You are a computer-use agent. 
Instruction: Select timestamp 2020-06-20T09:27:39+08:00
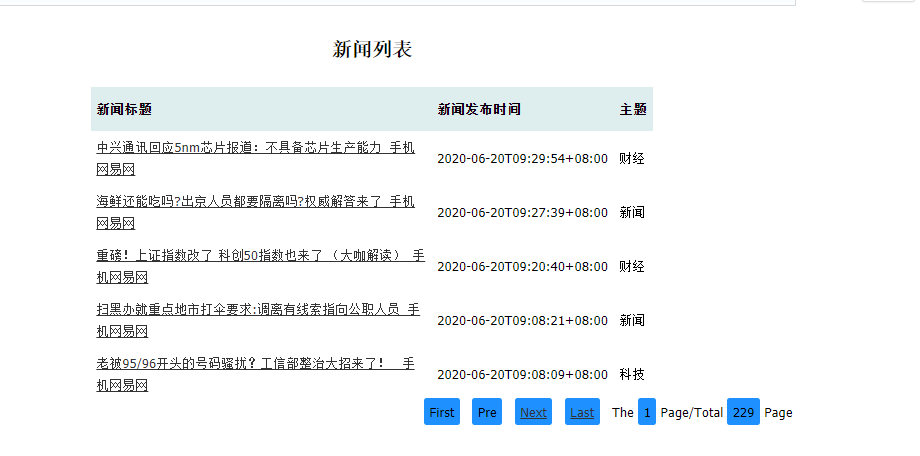pos(522,212)
